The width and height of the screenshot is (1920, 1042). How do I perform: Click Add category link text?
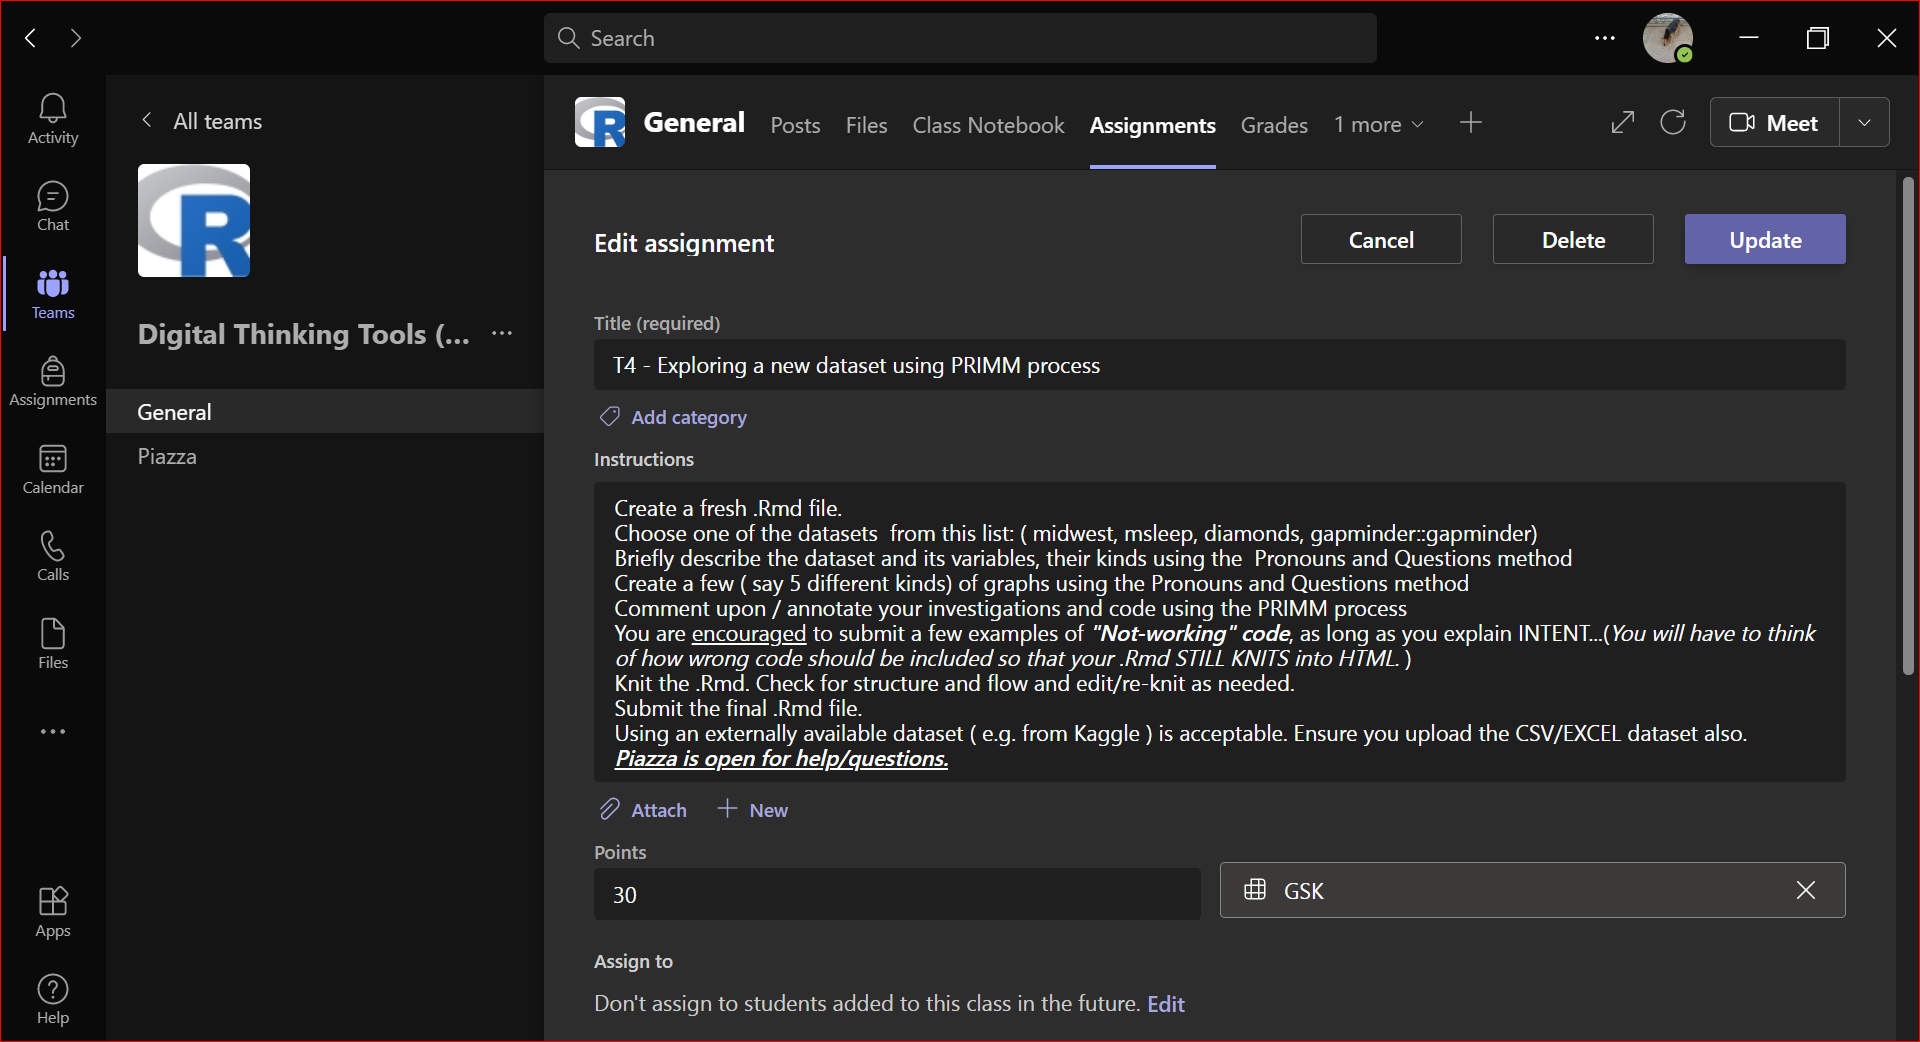[x=689, y=417]
